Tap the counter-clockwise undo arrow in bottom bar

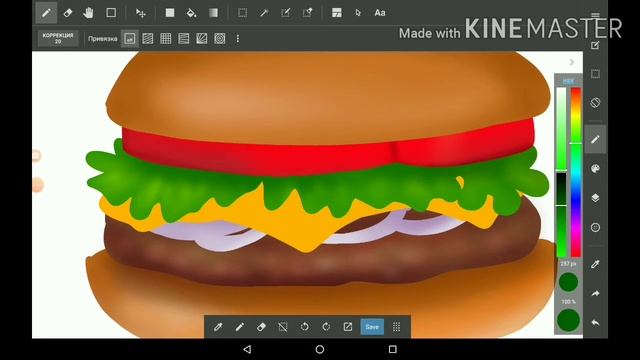304,327
